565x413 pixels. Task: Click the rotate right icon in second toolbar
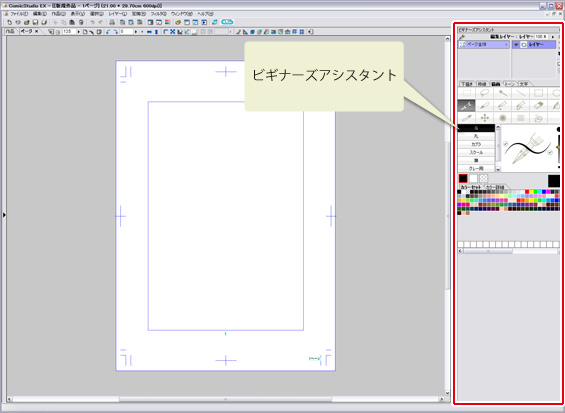115,32
